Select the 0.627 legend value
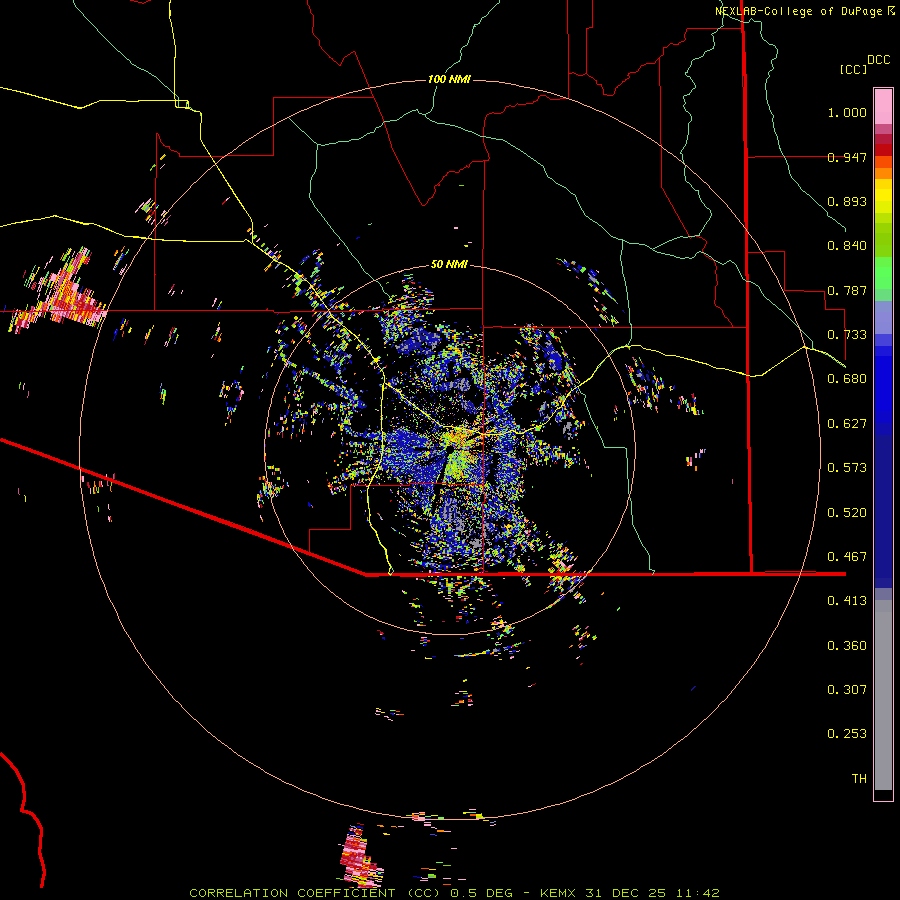This screenshot has height=900, width=900. pos(847,424)
